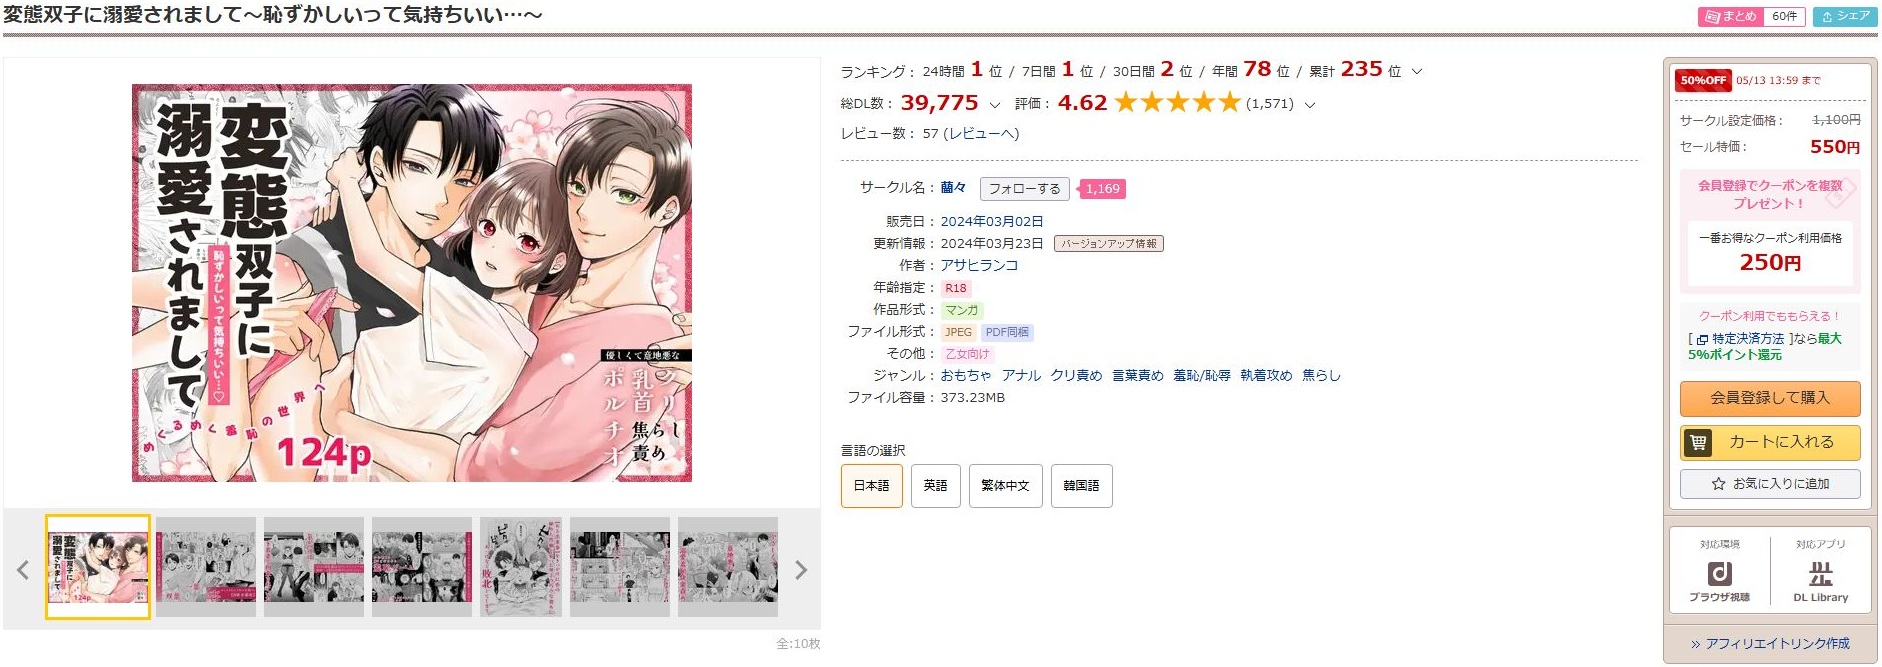This screenshot has height=667, width=1882.
Task: Select 日本語 language option
Action: coord(871,486)
